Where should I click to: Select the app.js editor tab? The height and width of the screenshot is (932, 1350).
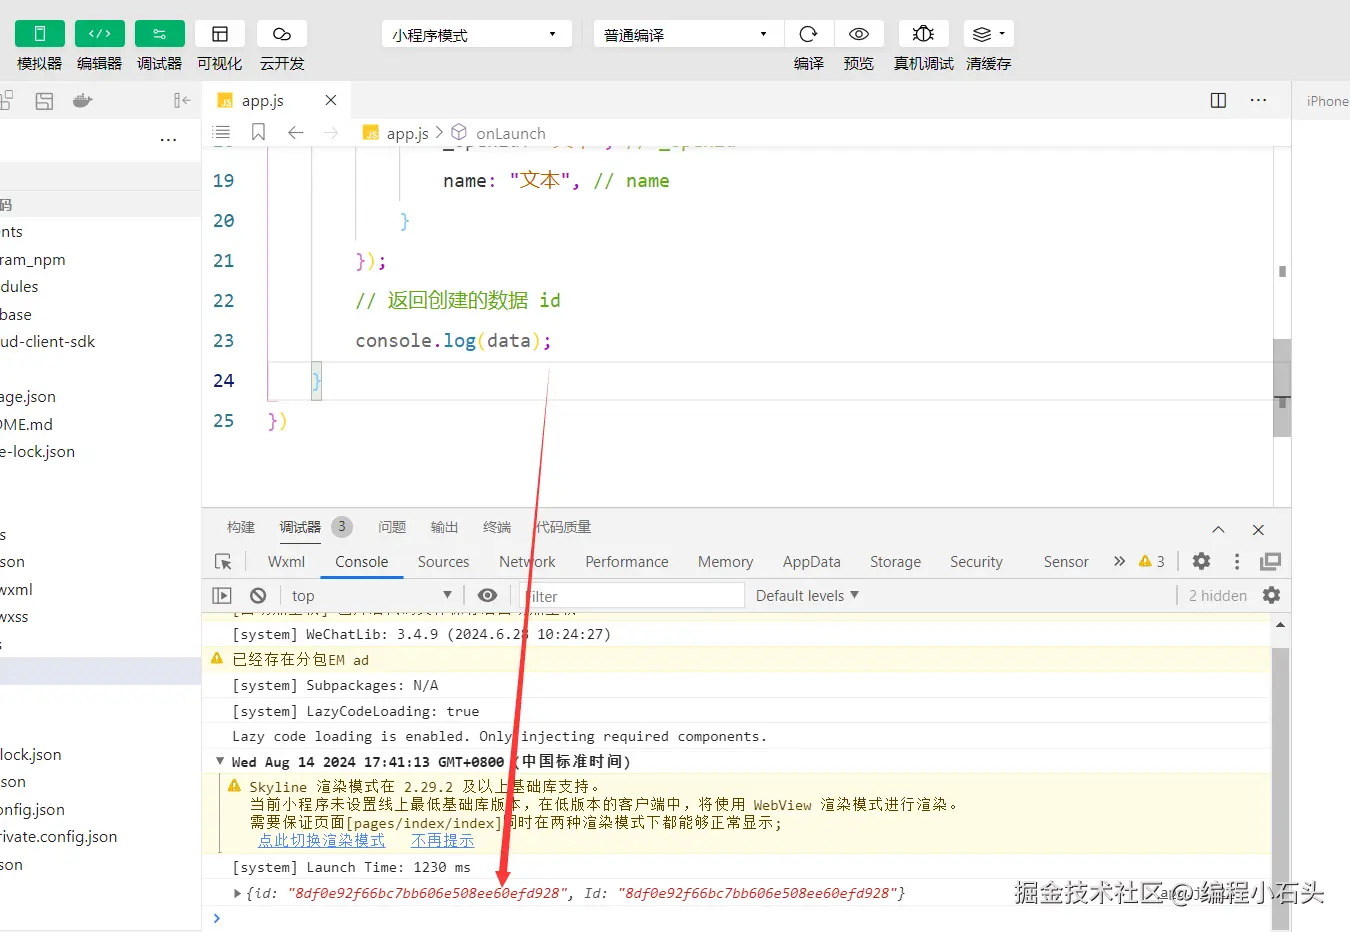click(275, 100)
